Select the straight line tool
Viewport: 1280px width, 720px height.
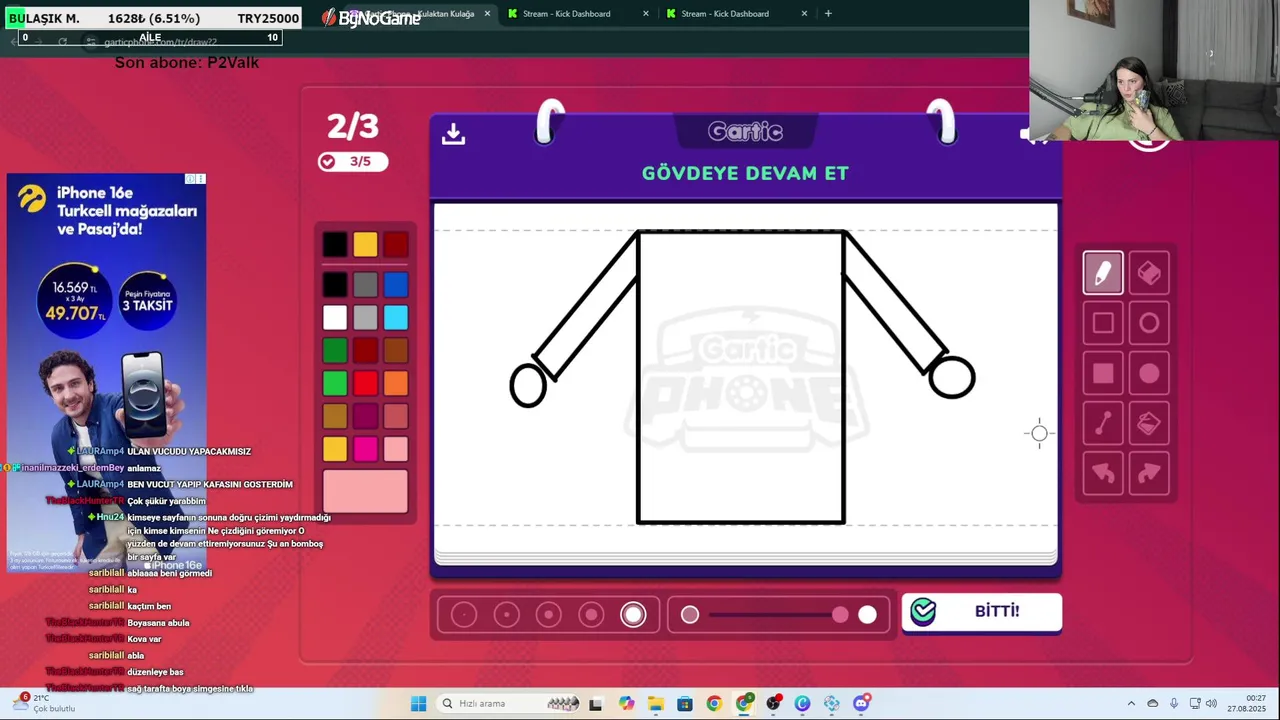pos(1103,424)
